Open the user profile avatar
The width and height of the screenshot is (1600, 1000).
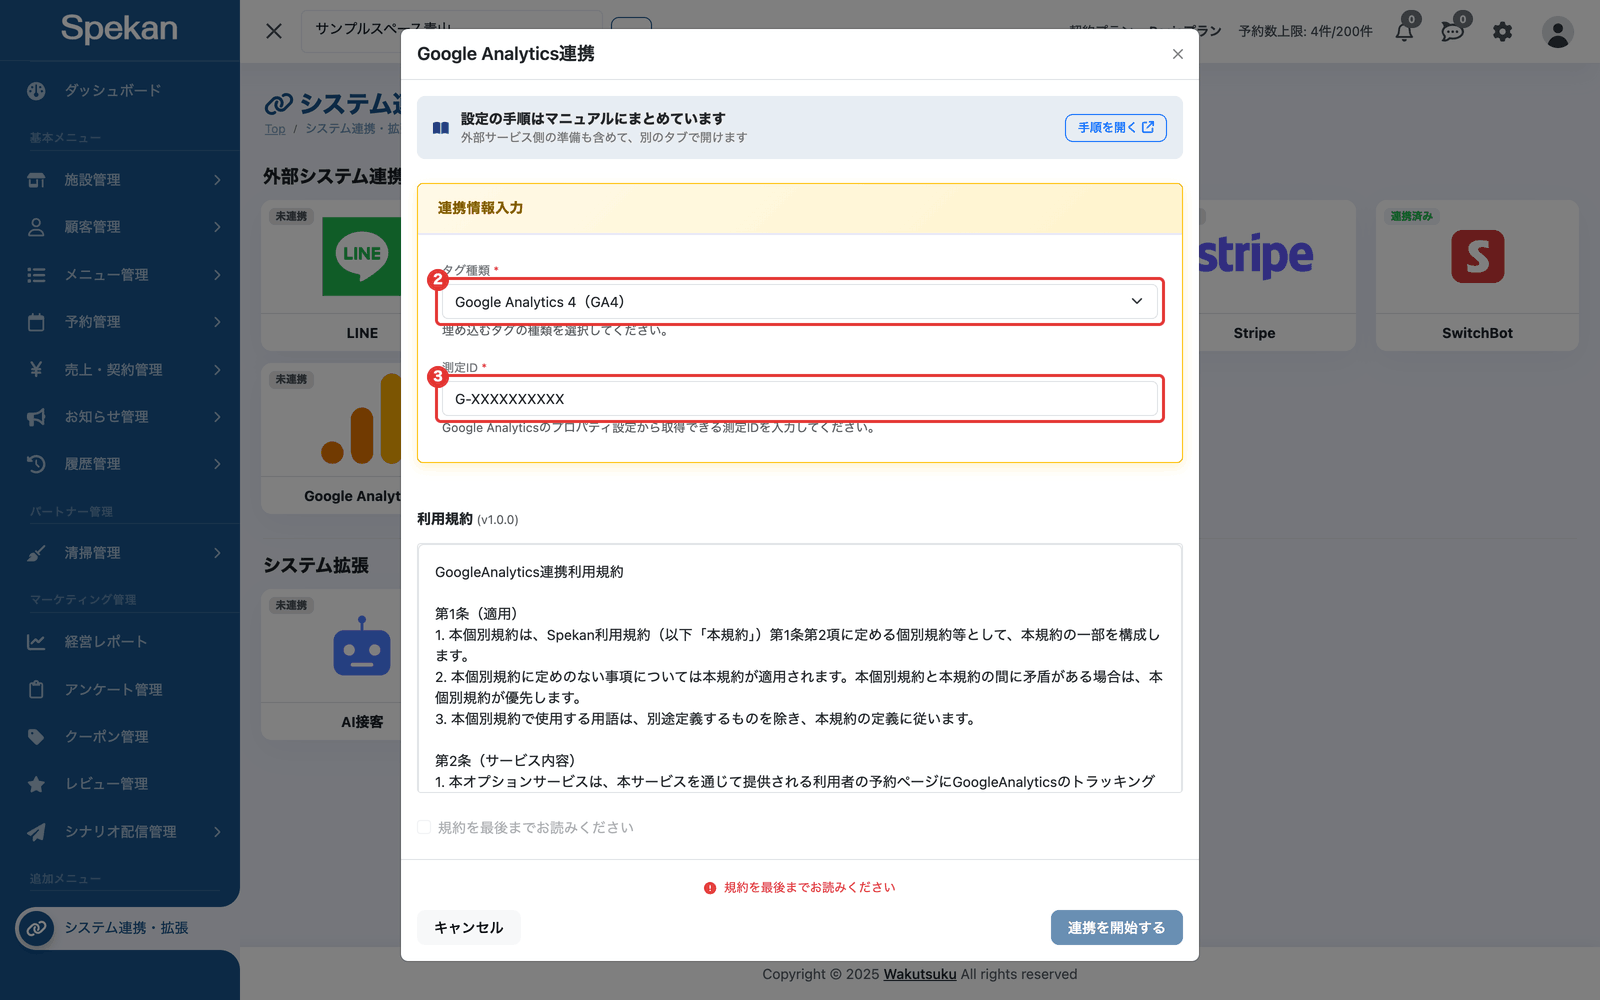[1557, 32]
